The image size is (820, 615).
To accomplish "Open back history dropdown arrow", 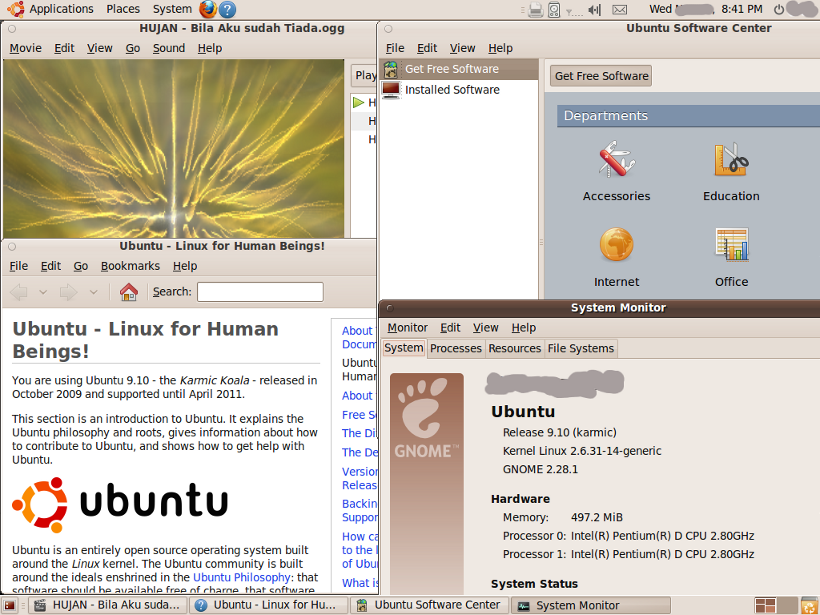I will tap(43, 292).
